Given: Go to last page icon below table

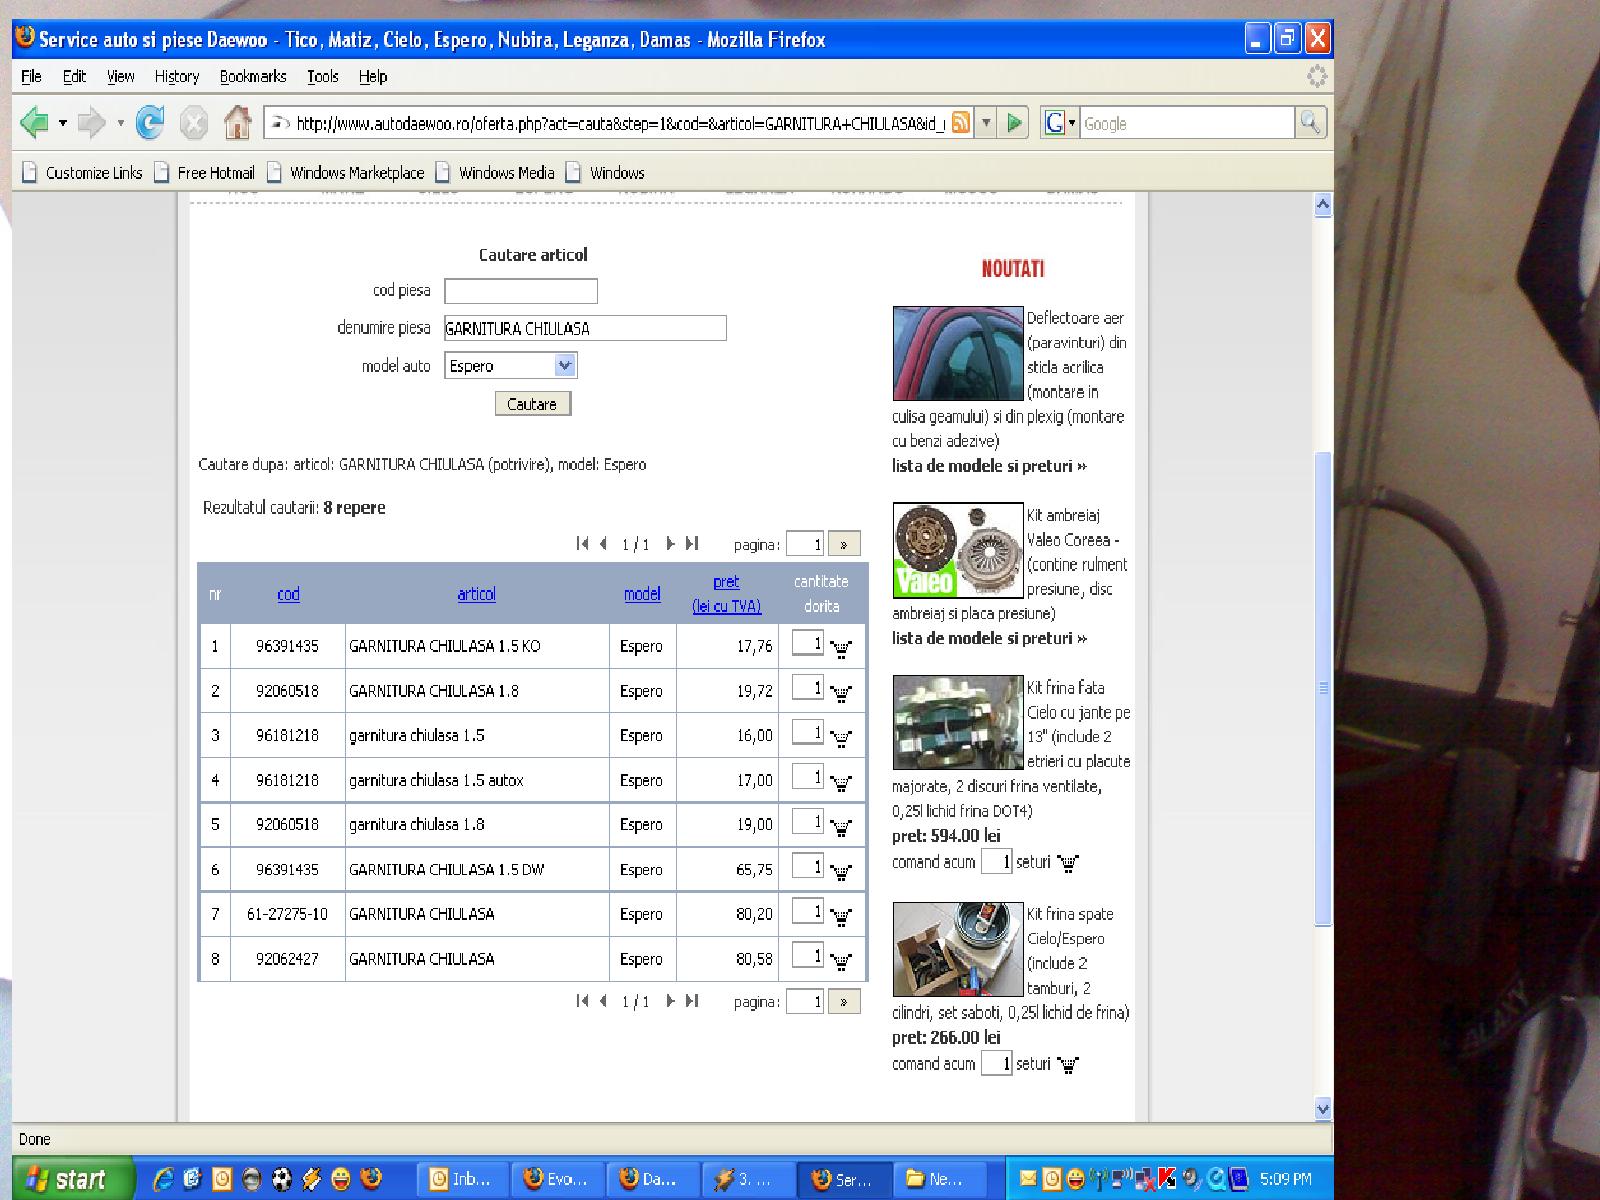Looking at the screenshot, I should [x=691, y=1001].
